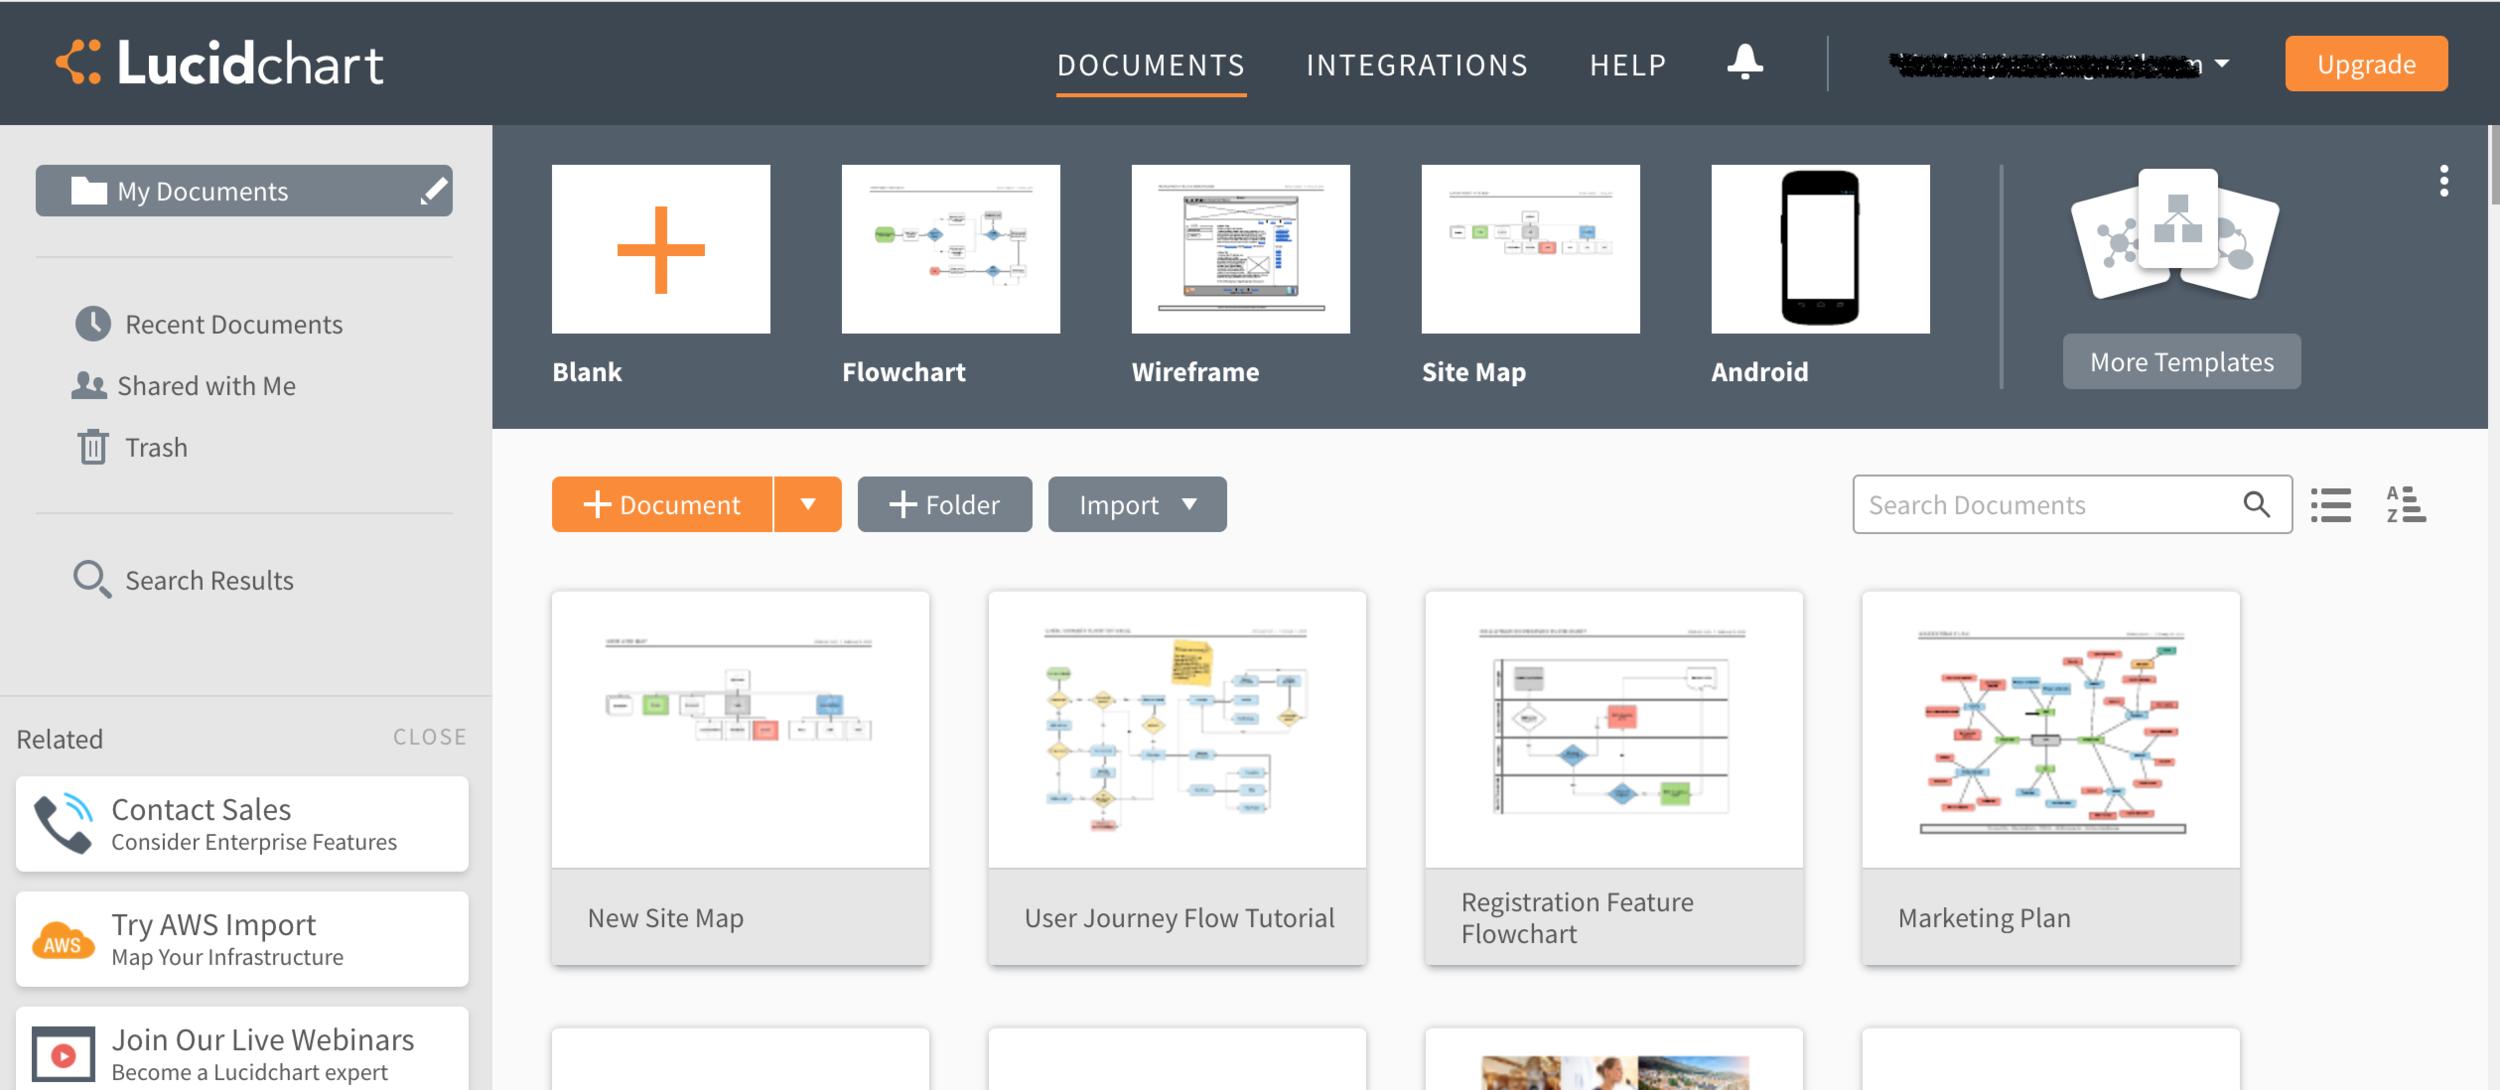Go to the DOCUMENTS tab

pos(1151,65)
